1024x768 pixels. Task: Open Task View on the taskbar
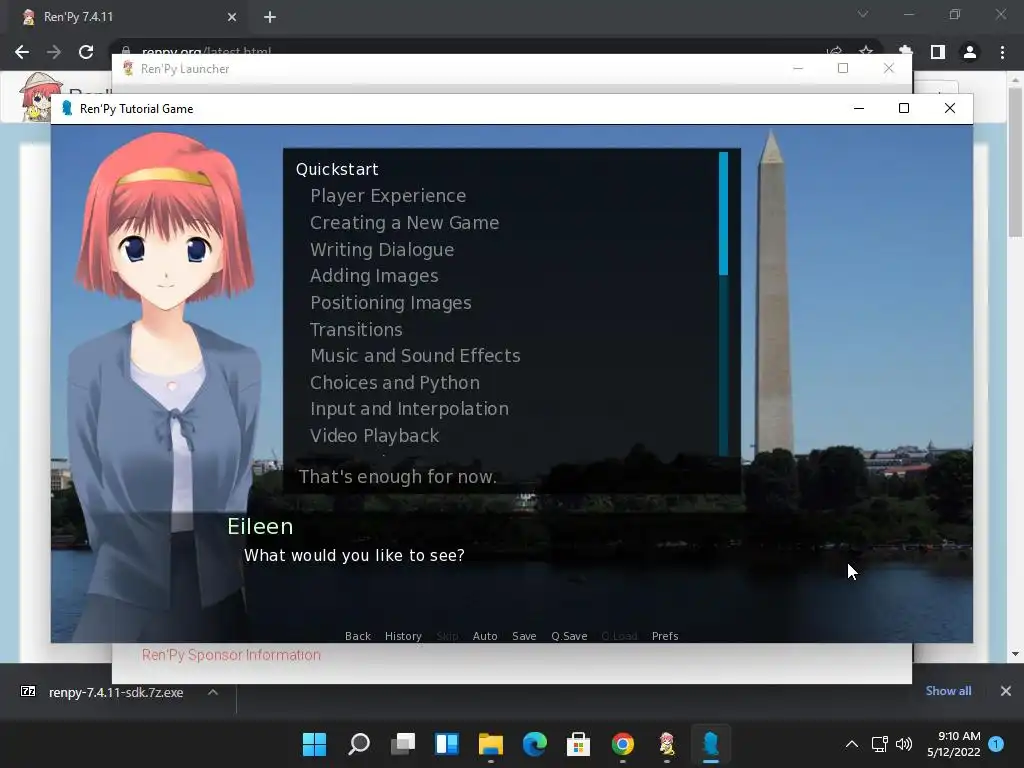[x=403, y=744]
